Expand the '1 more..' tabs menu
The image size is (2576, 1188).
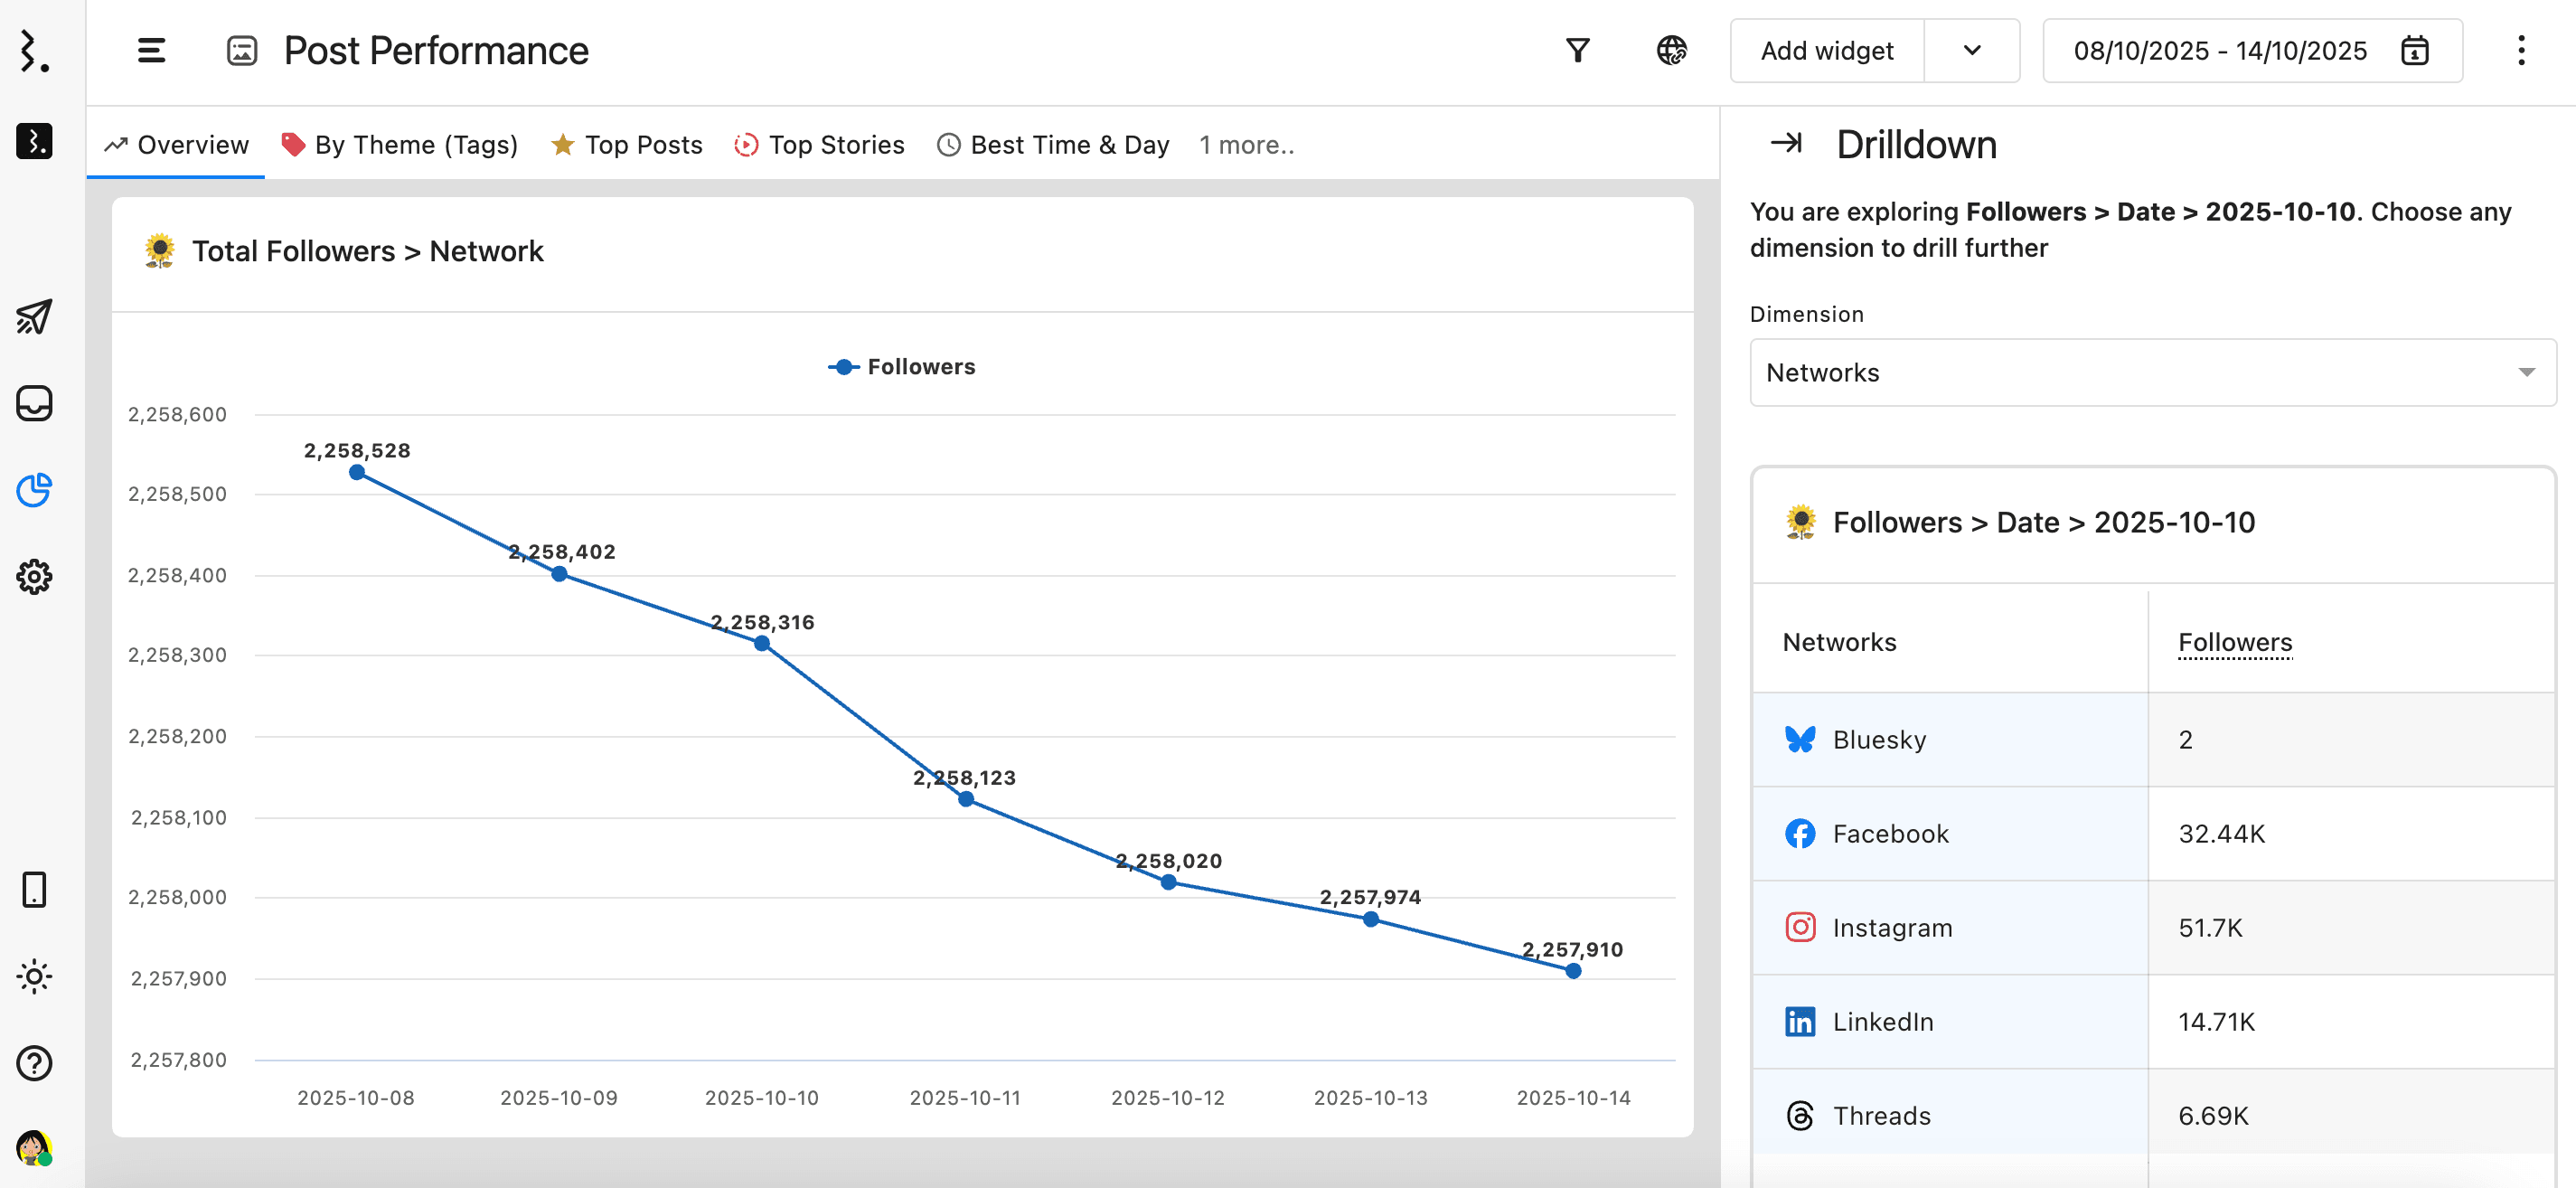coord(1246,145)
